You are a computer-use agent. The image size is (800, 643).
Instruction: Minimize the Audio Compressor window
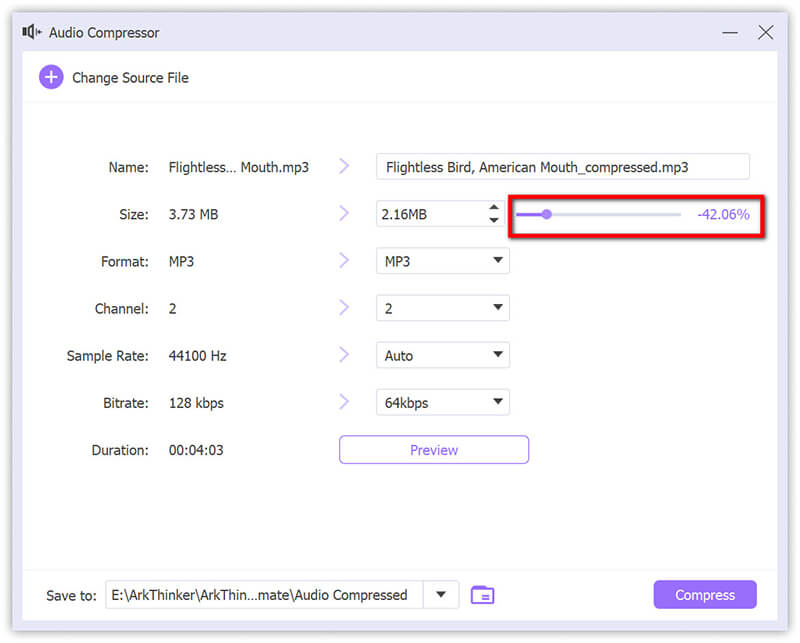(730, 33)
